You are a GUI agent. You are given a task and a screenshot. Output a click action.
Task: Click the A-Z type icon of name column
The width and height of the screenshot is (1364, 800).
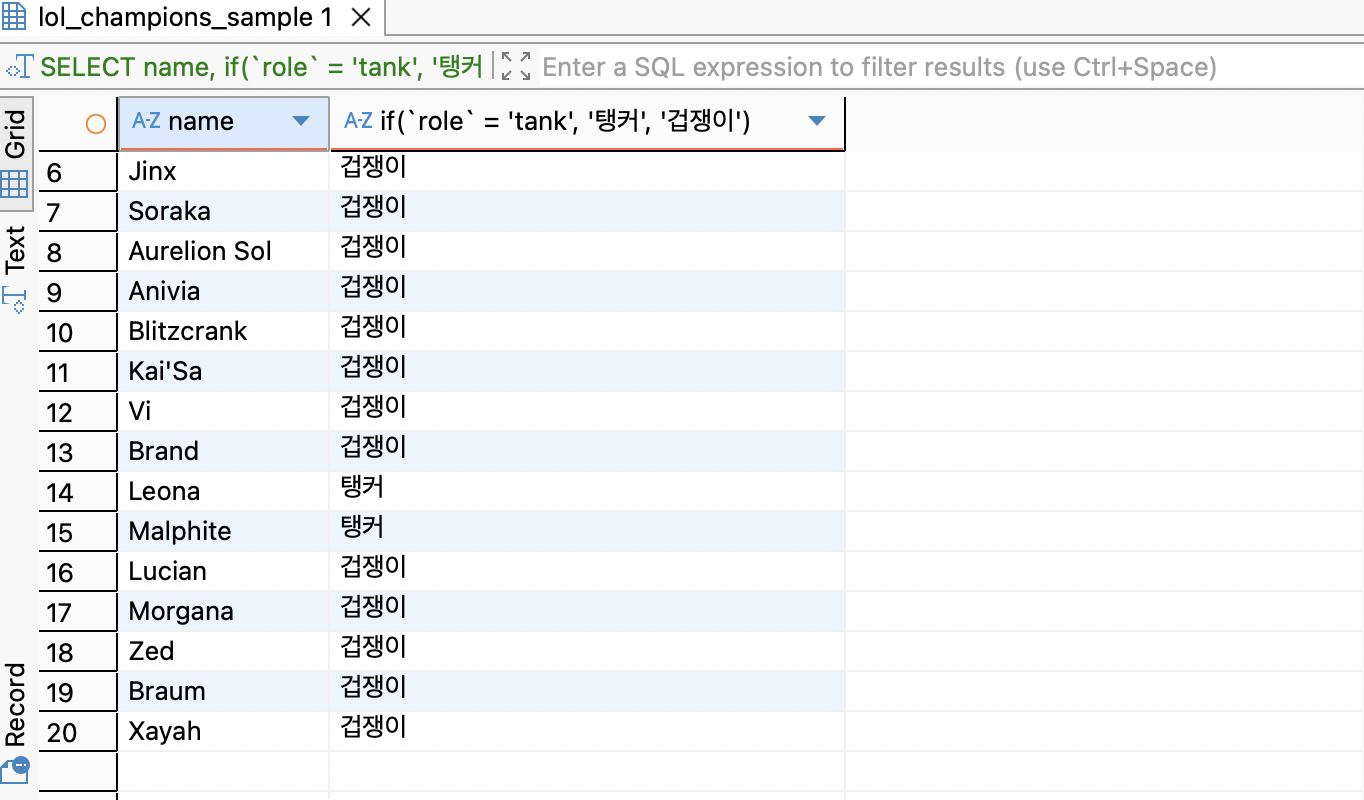(x=146, y=121)
